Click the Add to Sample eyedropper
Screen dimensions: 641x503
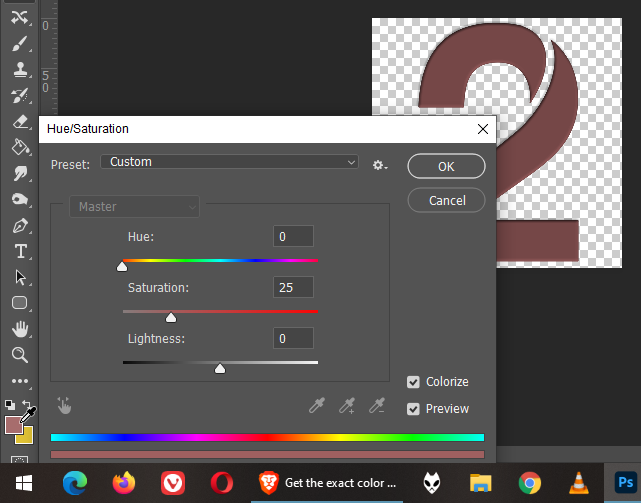click(x=347, y=406)
